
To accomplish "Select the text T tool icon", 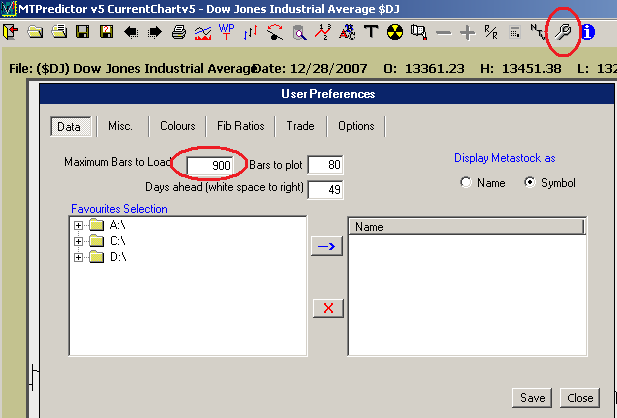I will click(371, 32).
